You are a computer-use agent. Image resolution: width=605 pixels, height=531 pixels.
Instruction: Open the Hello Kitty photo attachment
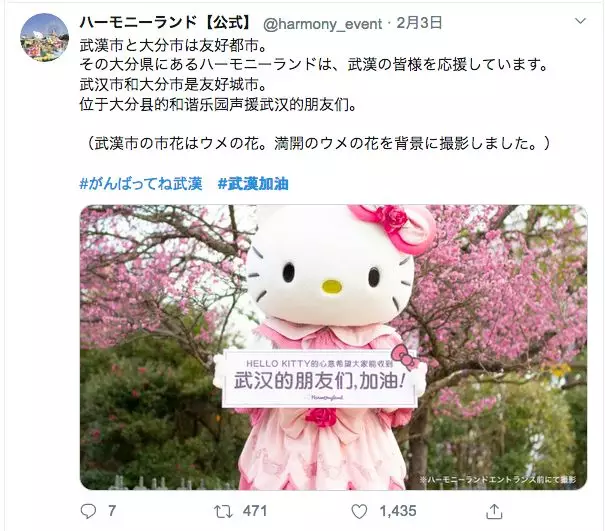[334, 347]
